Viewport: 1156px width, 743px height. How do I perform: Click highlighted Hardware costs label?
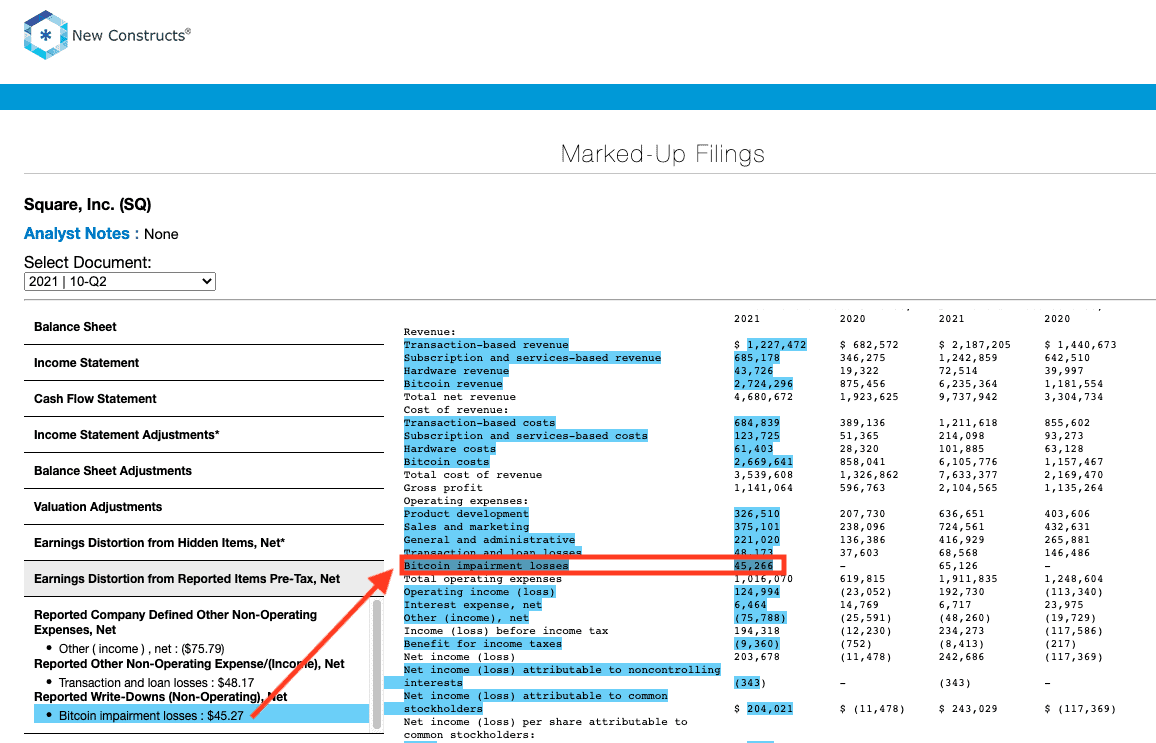[450, 449]
